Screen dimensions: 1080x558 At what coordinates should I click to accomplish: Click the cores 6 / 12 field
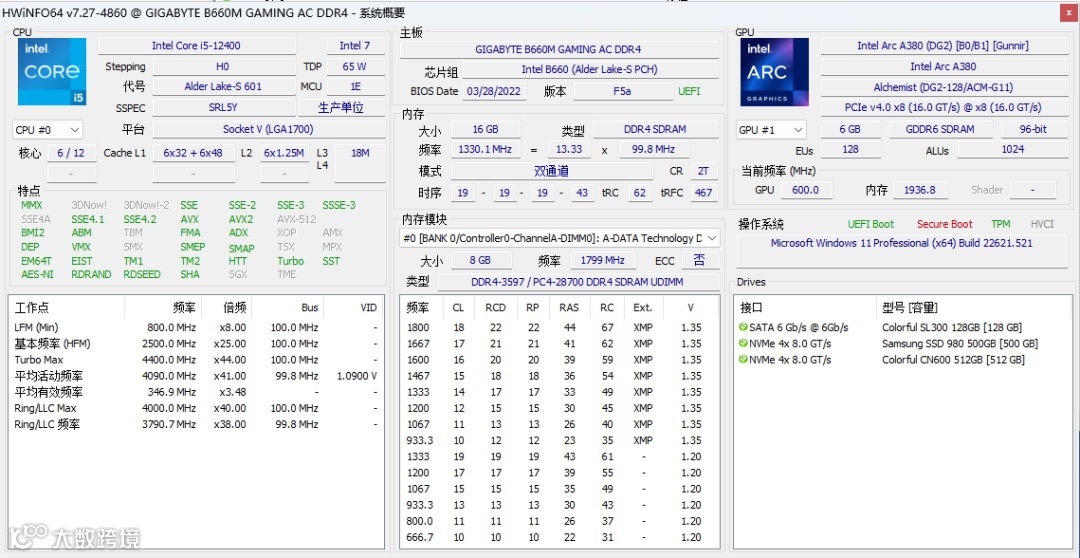[x=71, y=153]
